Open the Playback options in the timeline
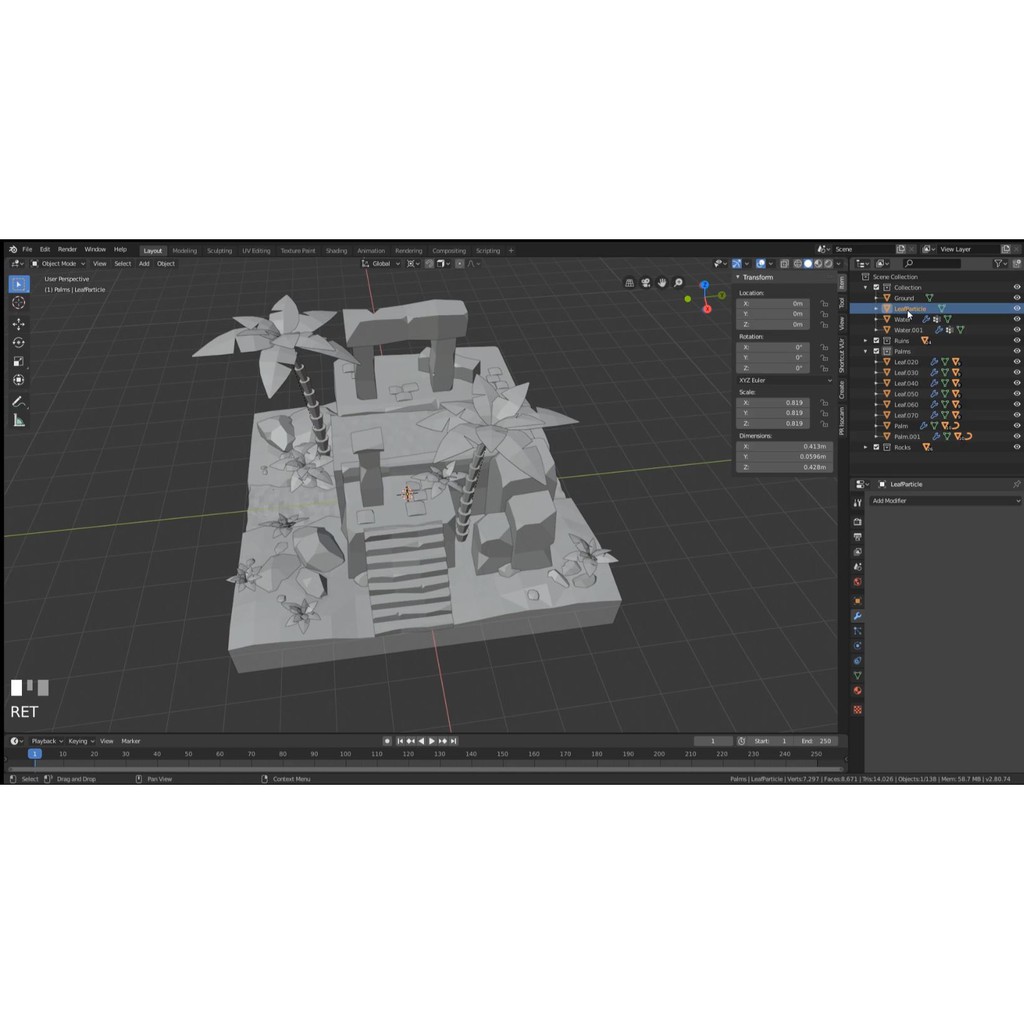 point(45,741)
